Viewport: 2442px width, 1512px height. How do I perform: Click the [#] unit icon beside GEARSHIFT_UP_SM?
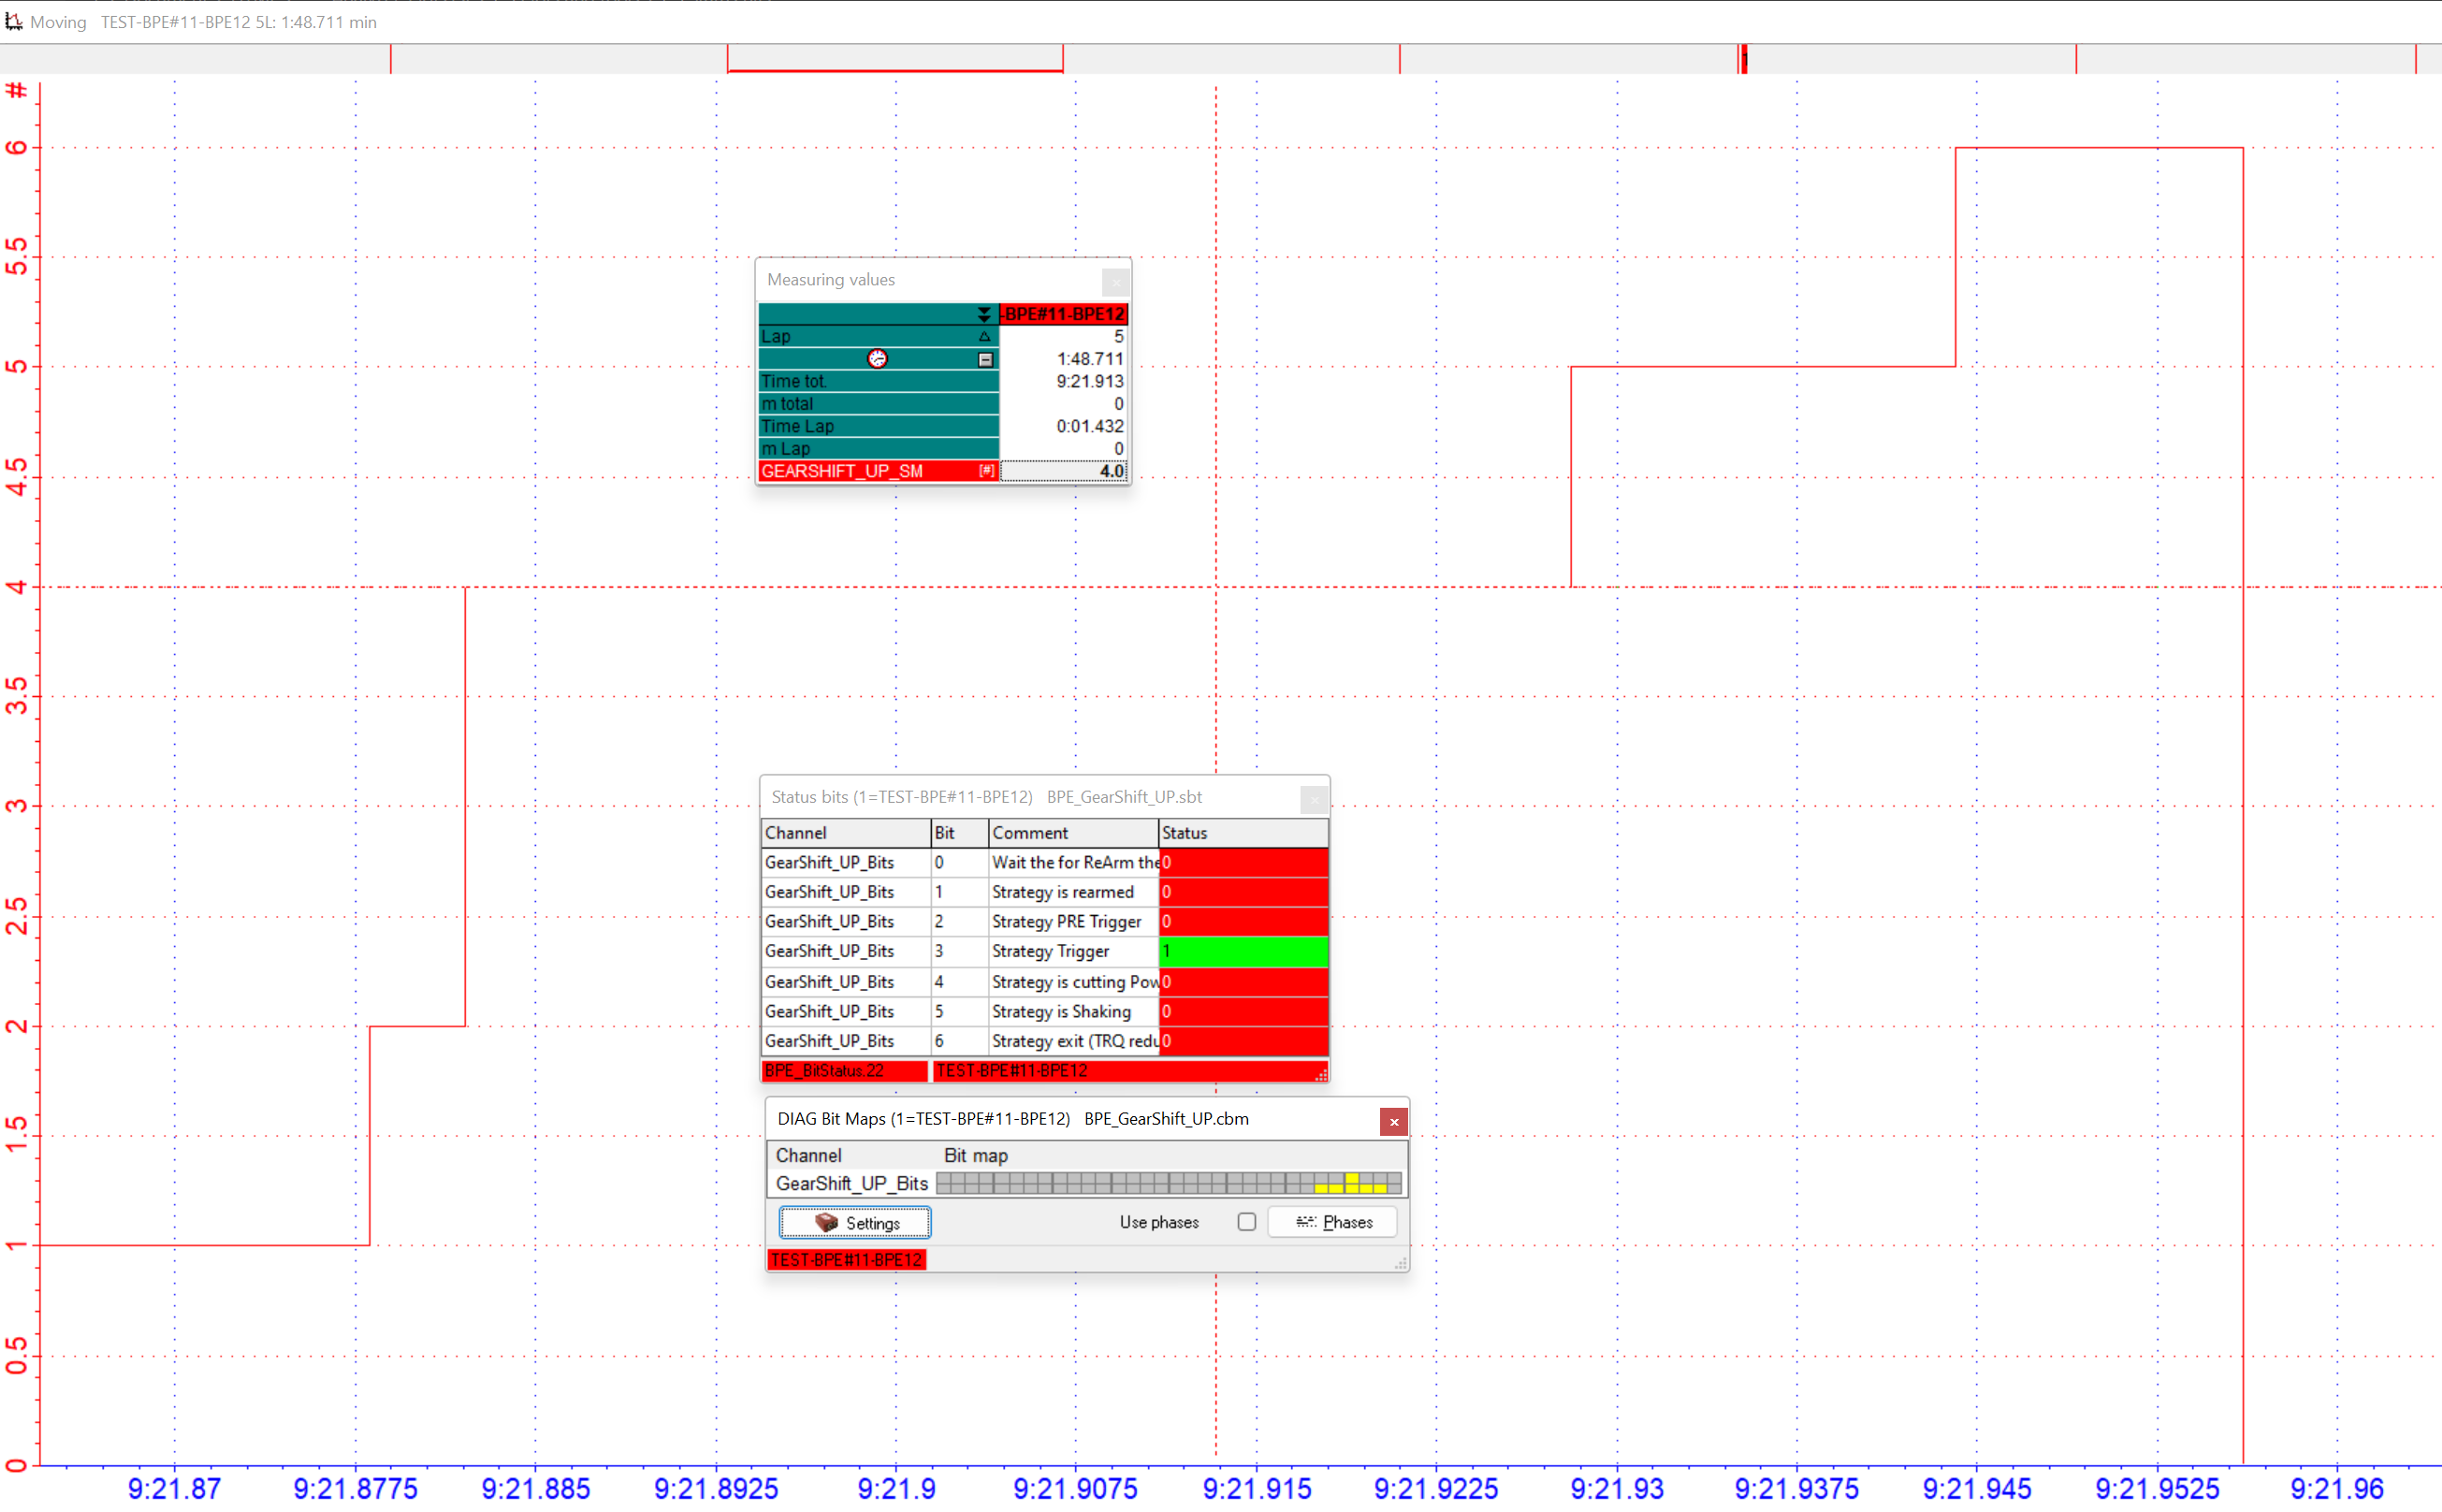987,471
